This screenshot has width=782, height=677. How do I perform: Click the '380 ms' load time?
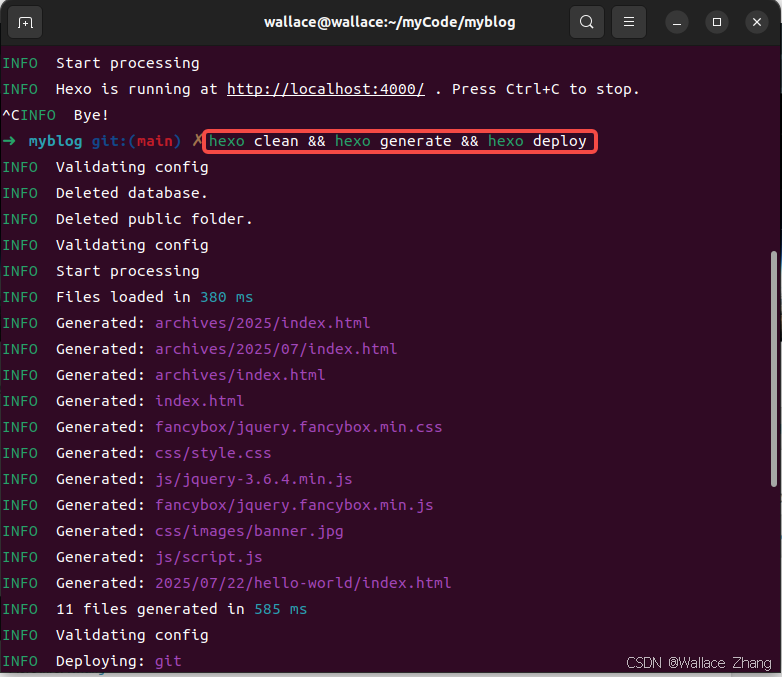pos(226,297)
